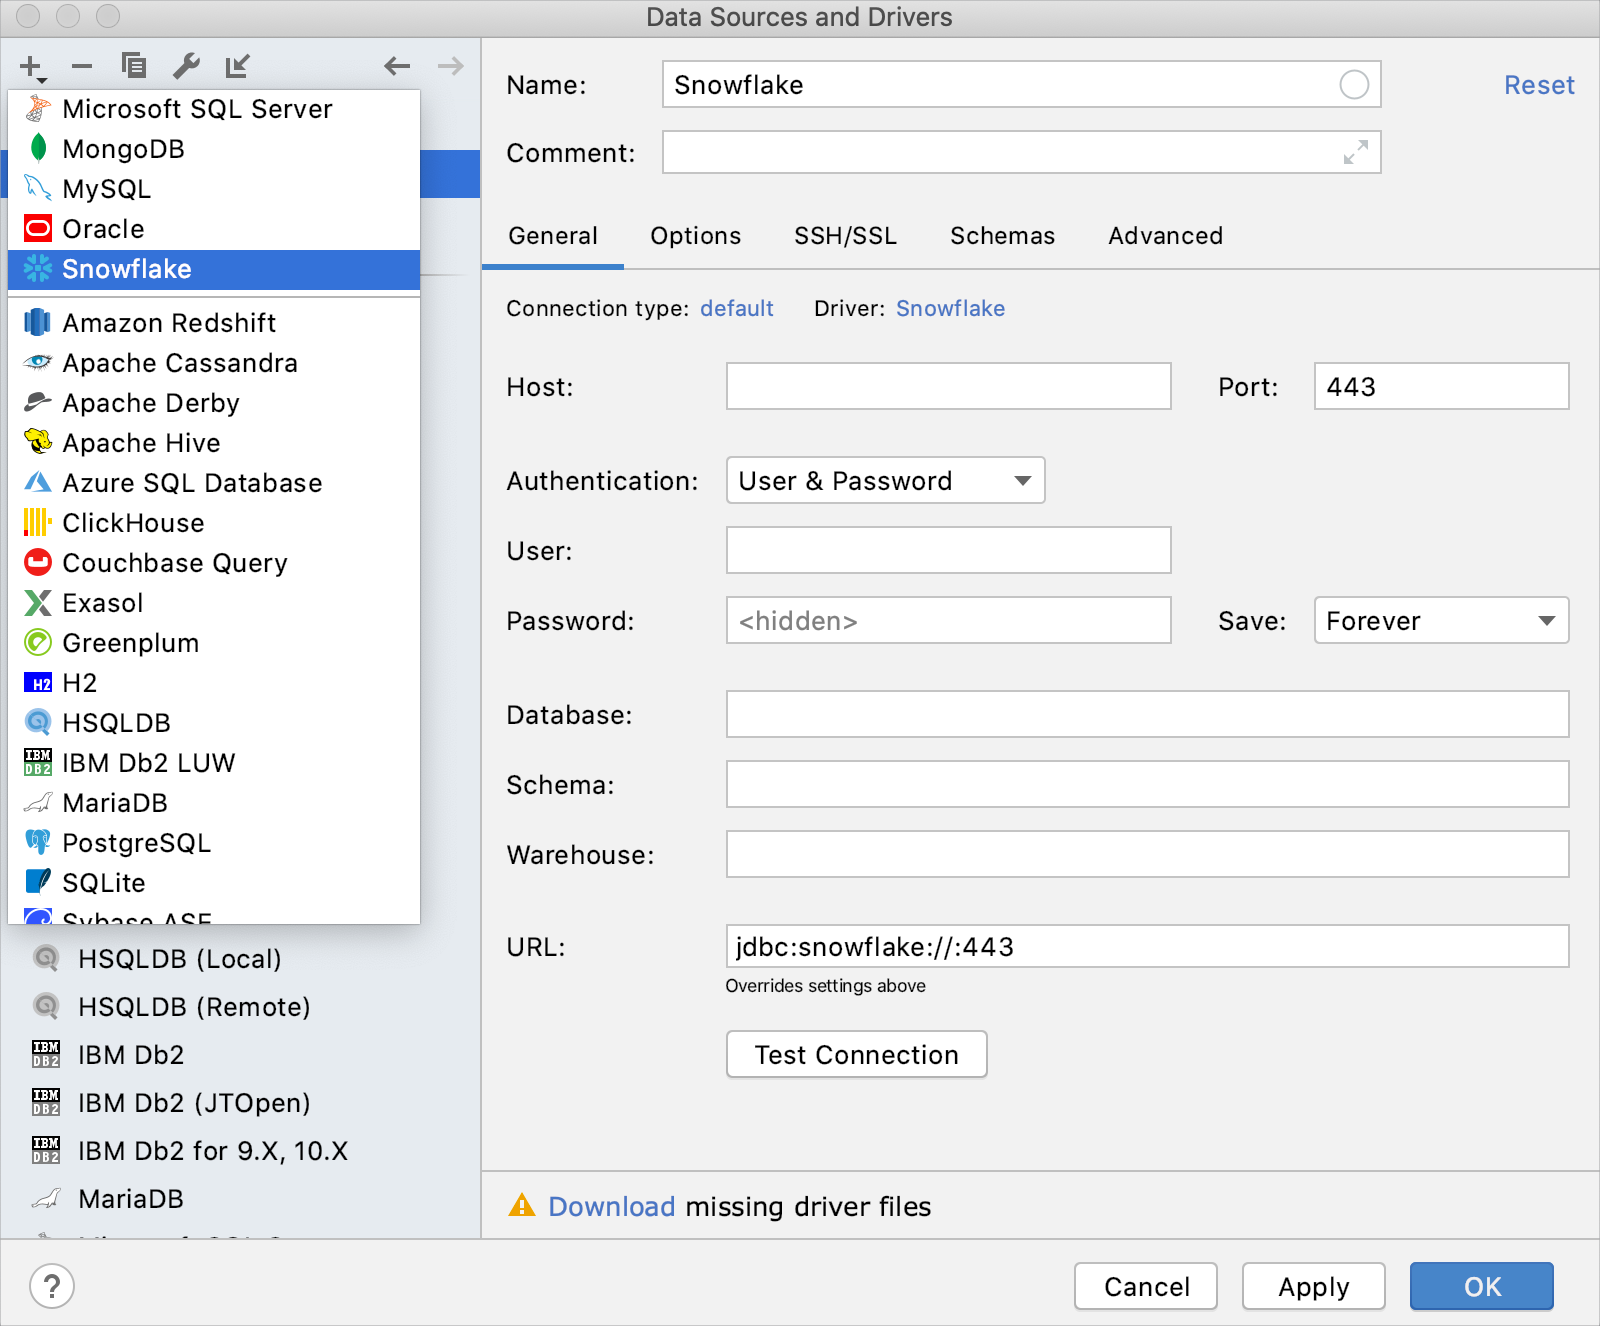Go forward with the right arrow
The height and width of the screenshot is (1326, 1600).
[x=451, y=66]
